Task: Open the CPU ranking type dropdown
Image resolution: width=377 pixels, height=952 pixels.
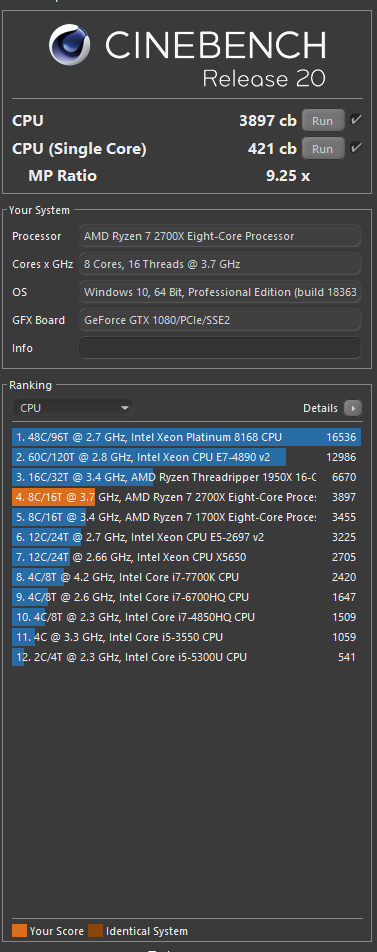Action: tap(73, 408)
